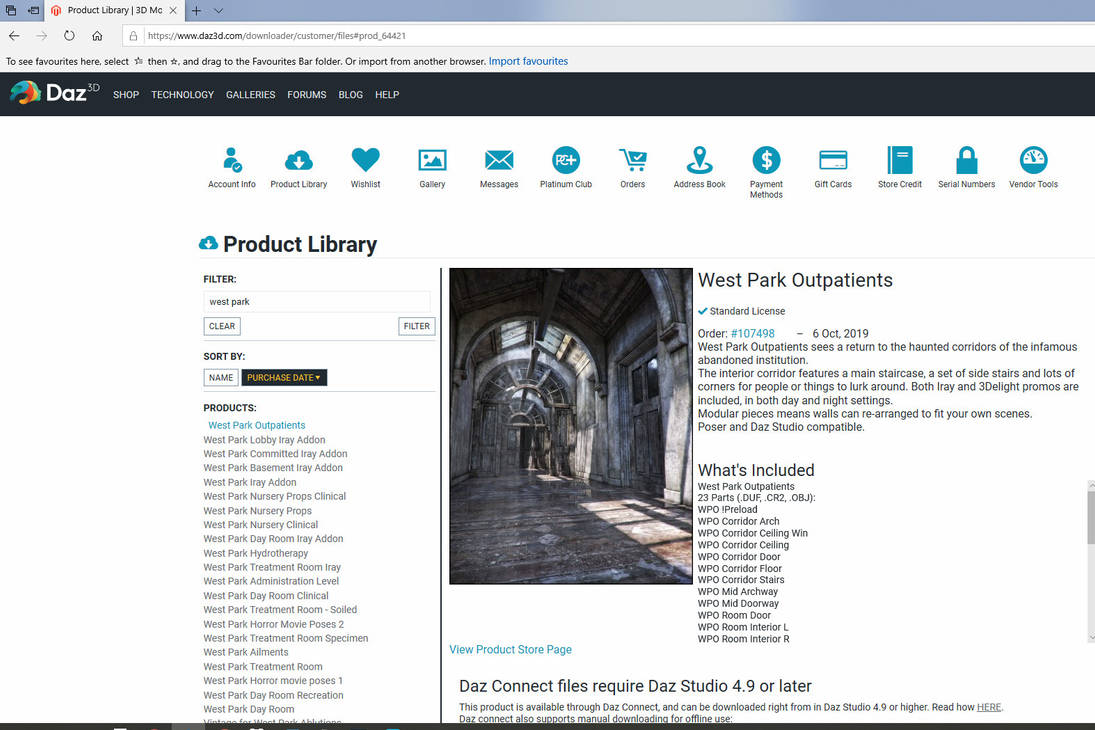1095x730 pixels.
Task: Click the CLEAR filter button
Action: pyautogui.click(x=222, y=326)
